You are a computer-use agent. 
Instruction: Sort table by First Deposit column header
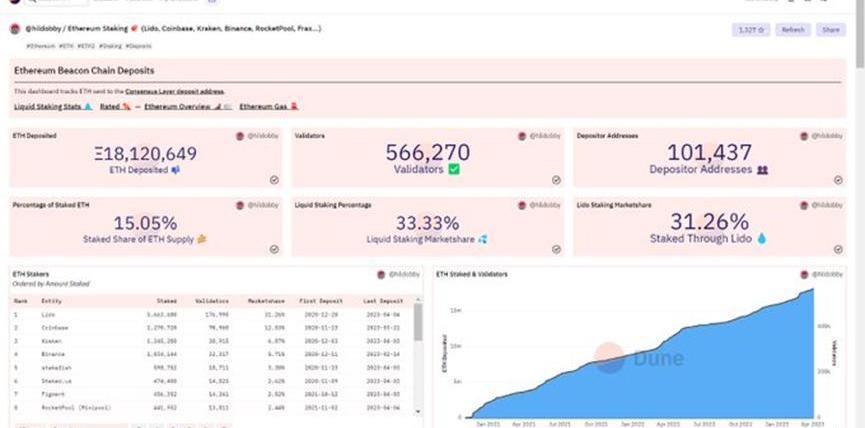tap(321, 301)
